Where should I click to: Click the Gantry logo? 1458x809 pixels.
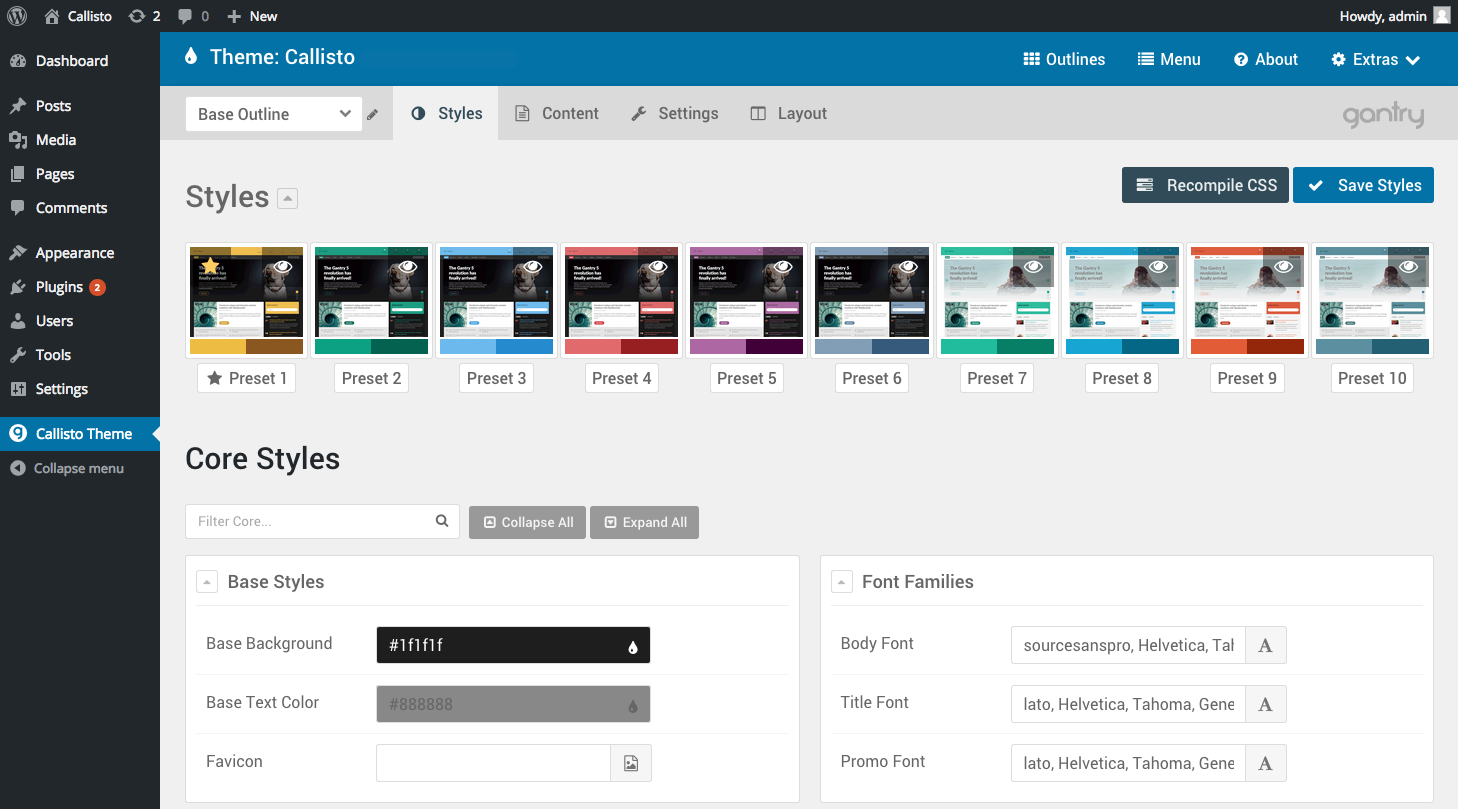1383,114
